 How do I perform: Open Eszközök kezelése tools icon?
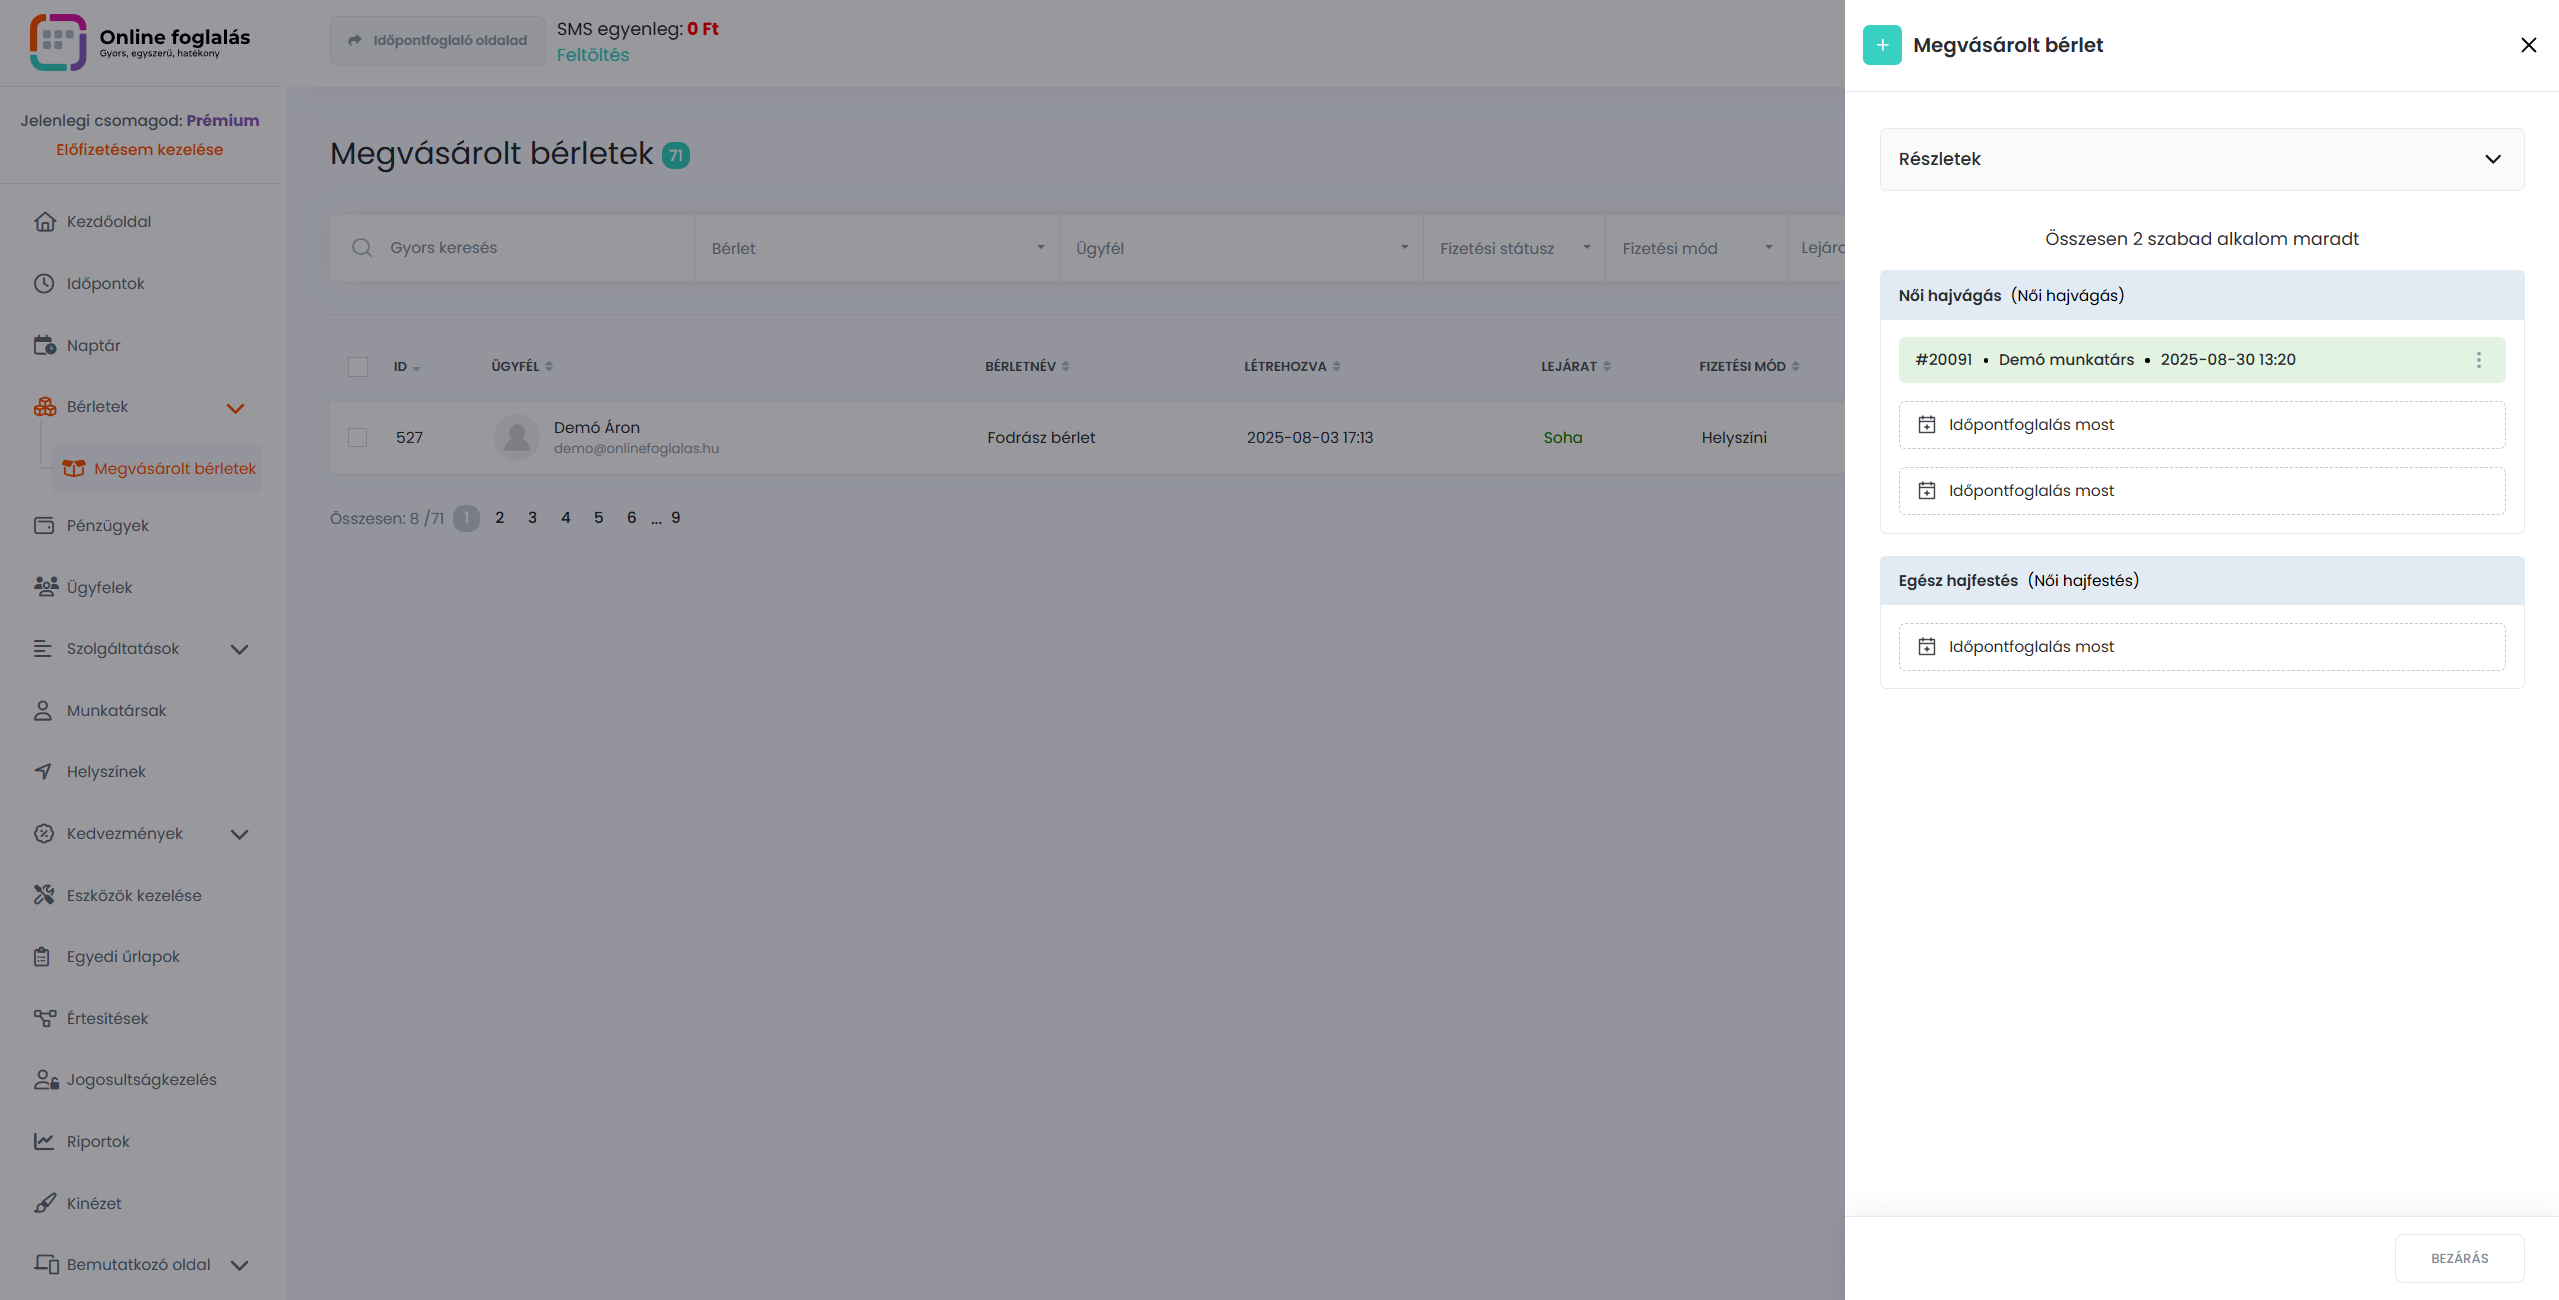click(44, 895)
